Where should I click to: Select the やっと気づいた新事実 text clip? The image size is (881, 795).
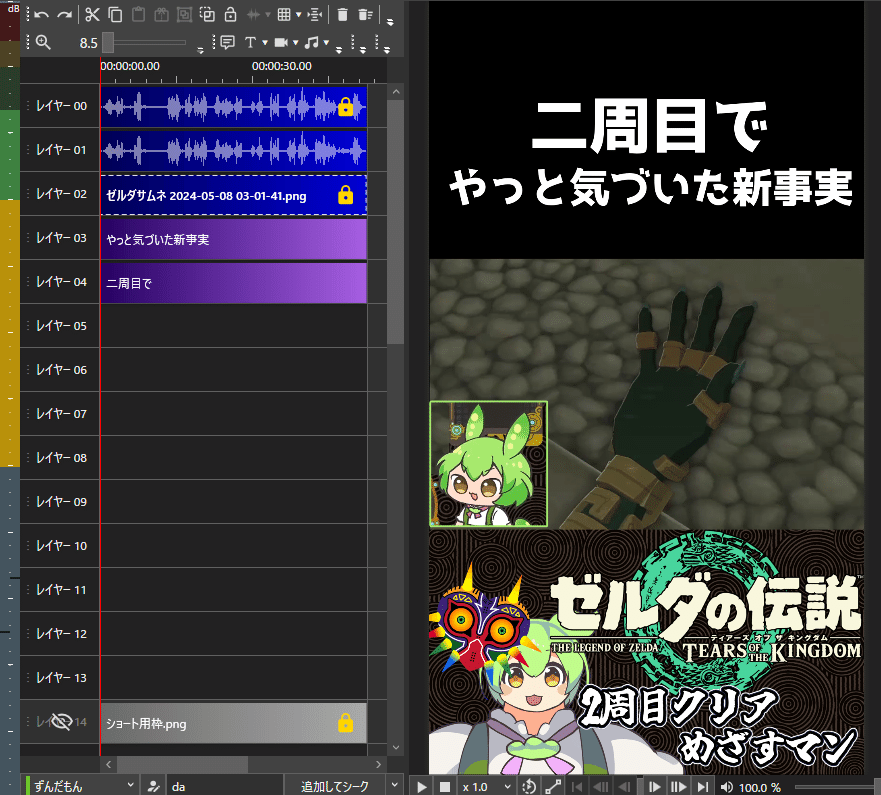234,239
